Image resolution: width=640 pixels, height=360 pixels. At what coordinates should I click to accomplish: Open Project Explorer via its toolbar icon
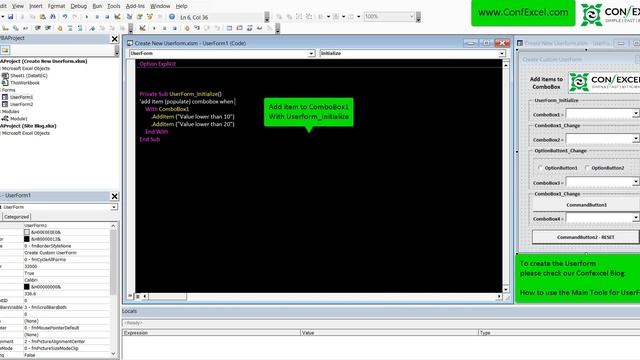tap(129, 17)
